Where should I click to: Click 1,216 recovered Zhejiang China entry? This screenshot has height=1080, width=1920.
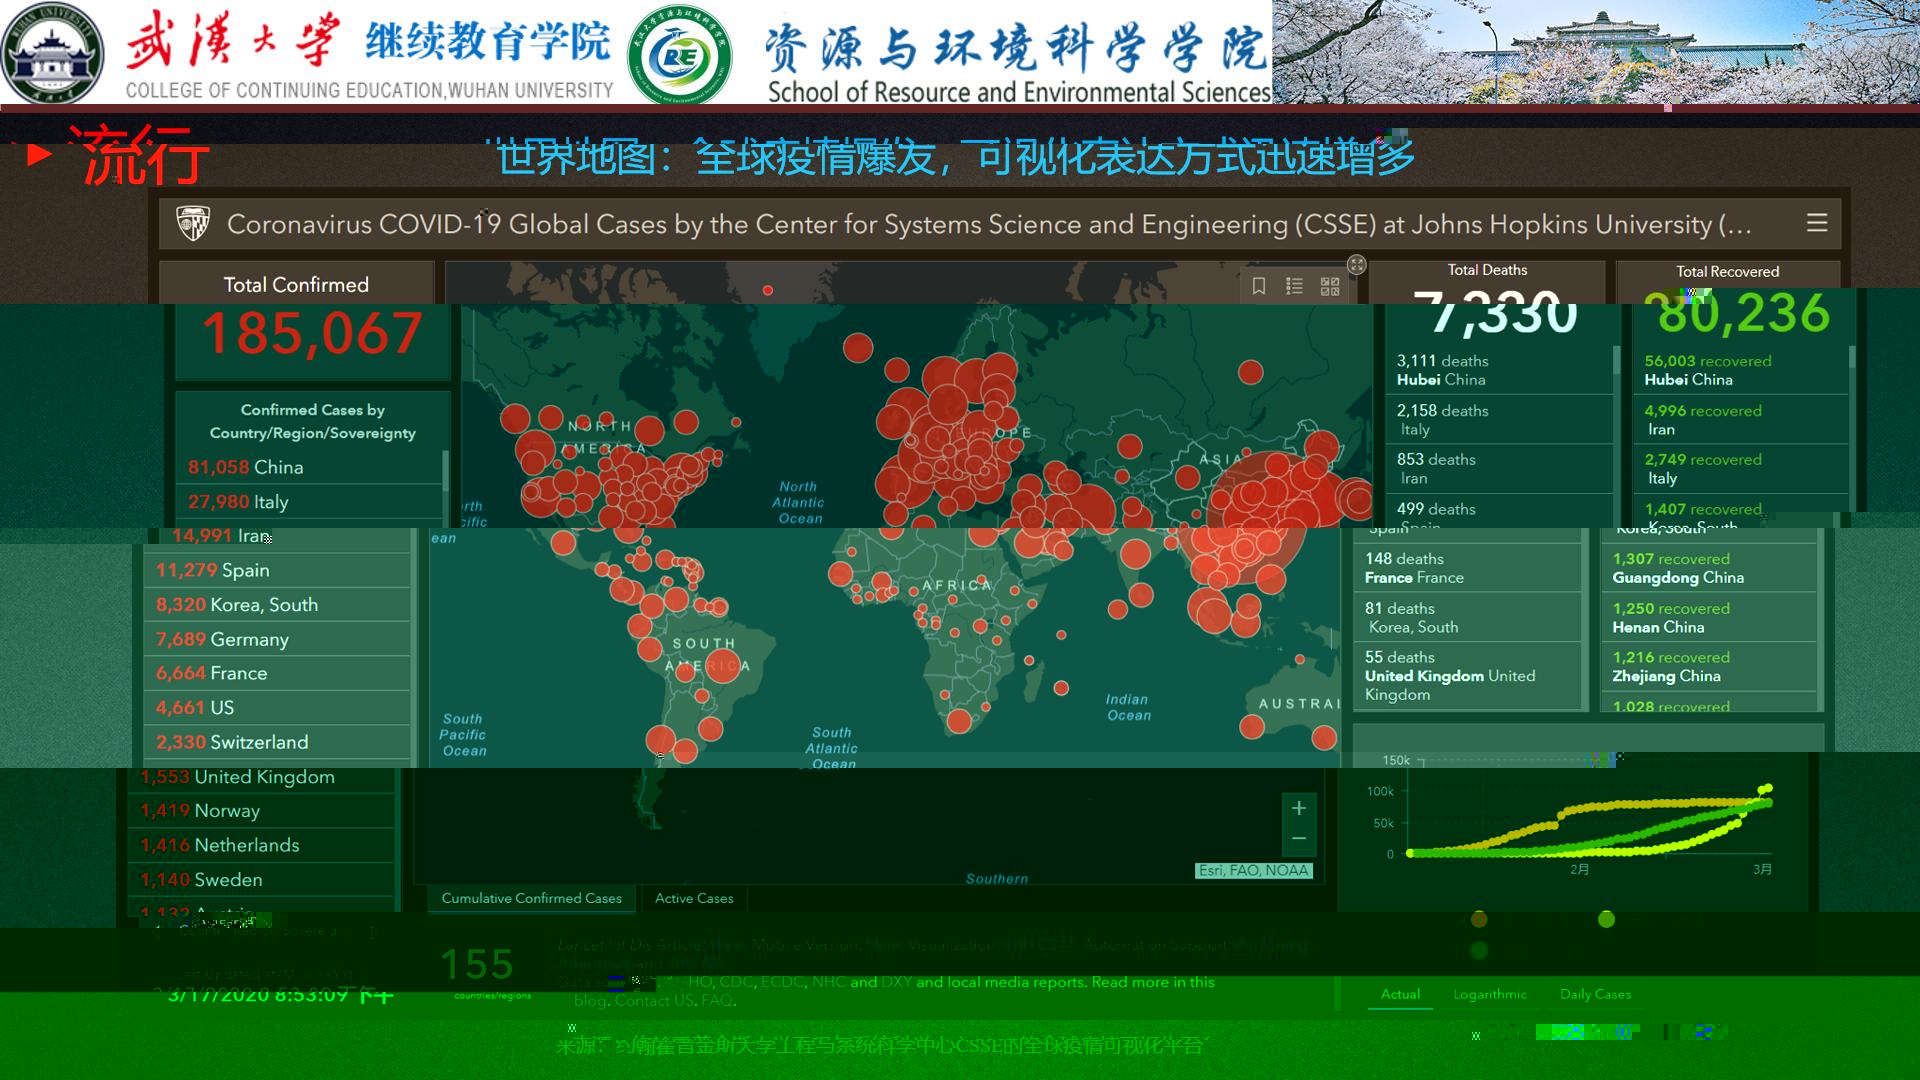[1709, 667]
